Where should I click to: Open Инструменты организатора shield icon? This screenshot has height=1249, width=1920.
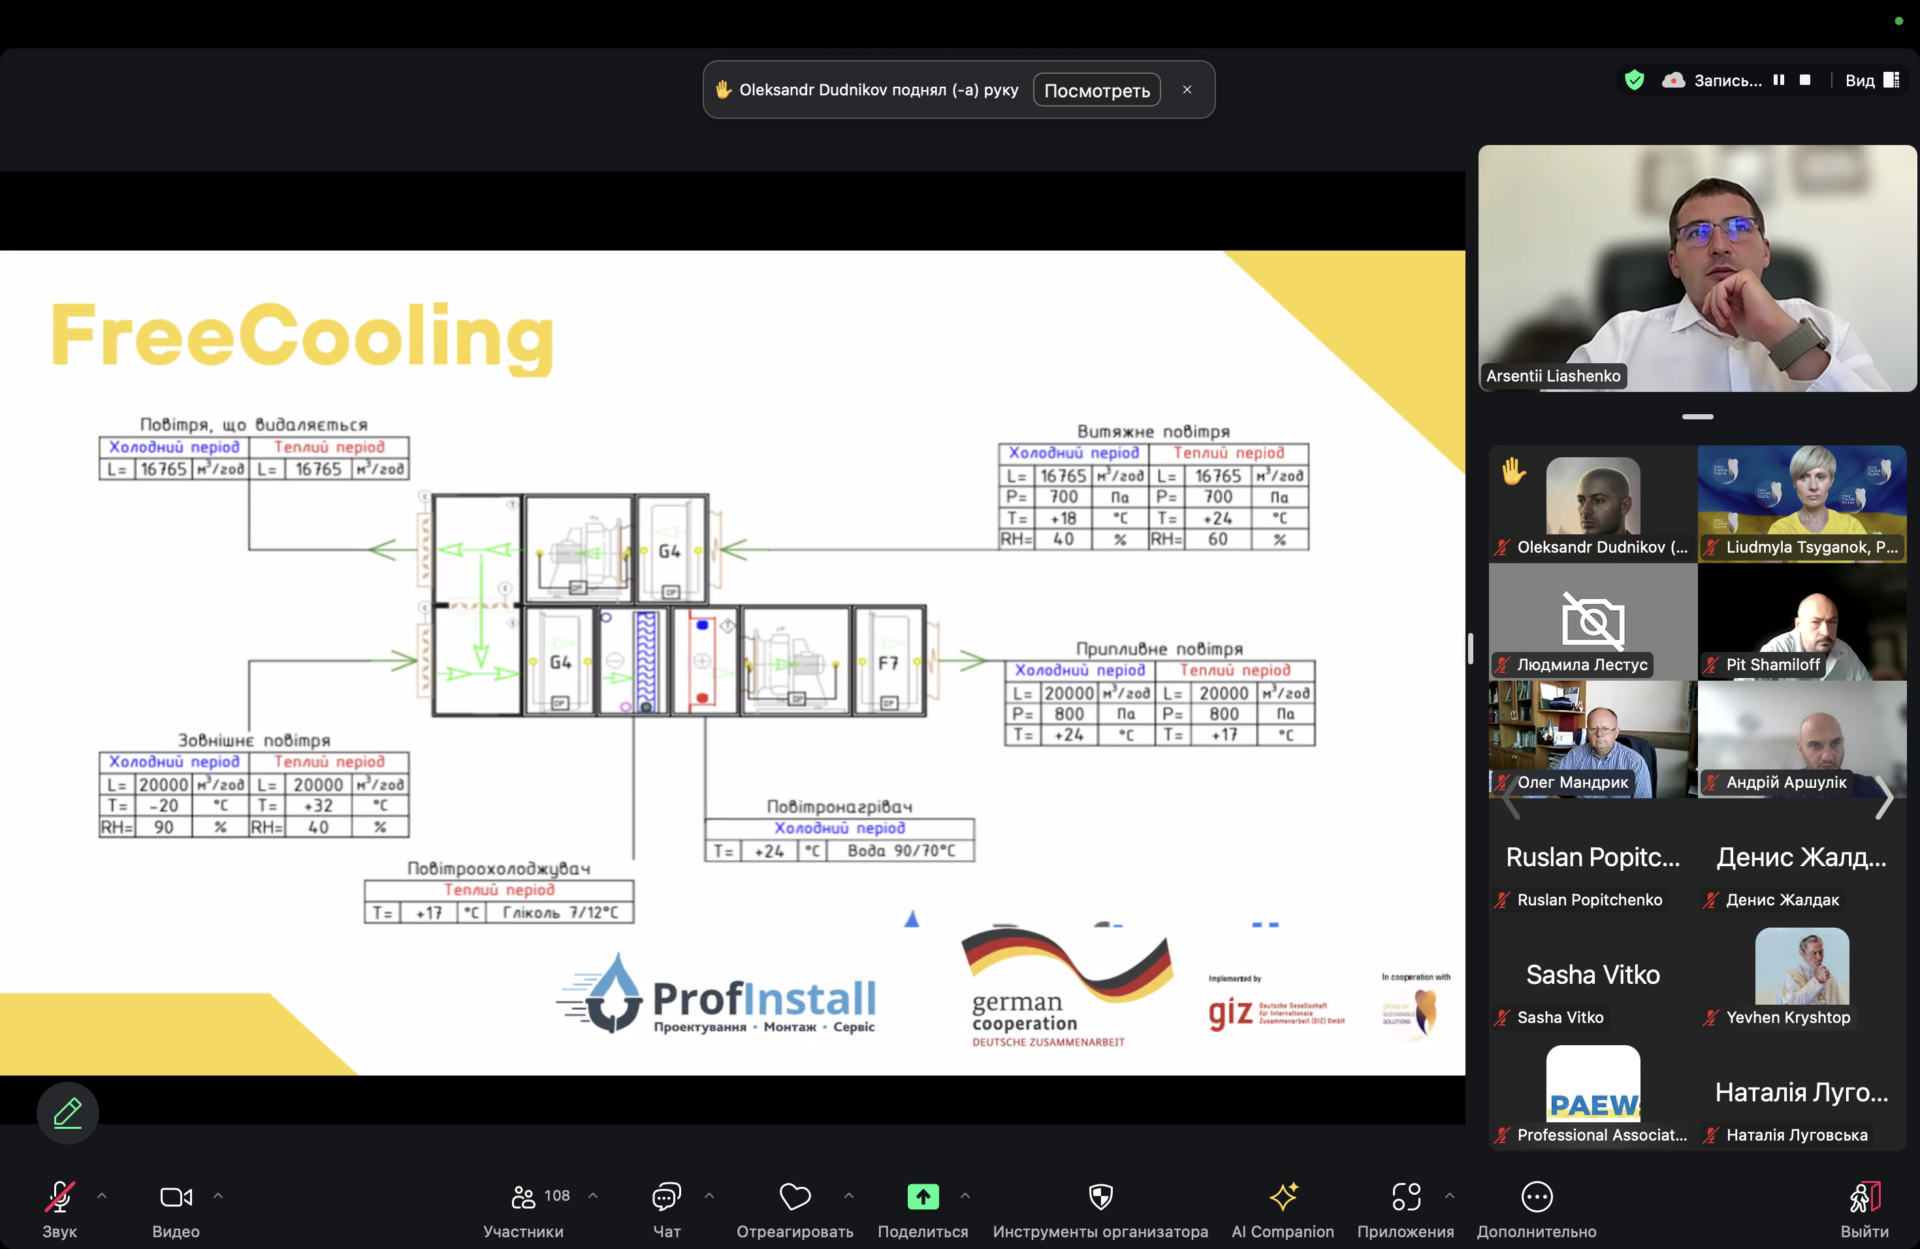click(x=1100, y=1197)
